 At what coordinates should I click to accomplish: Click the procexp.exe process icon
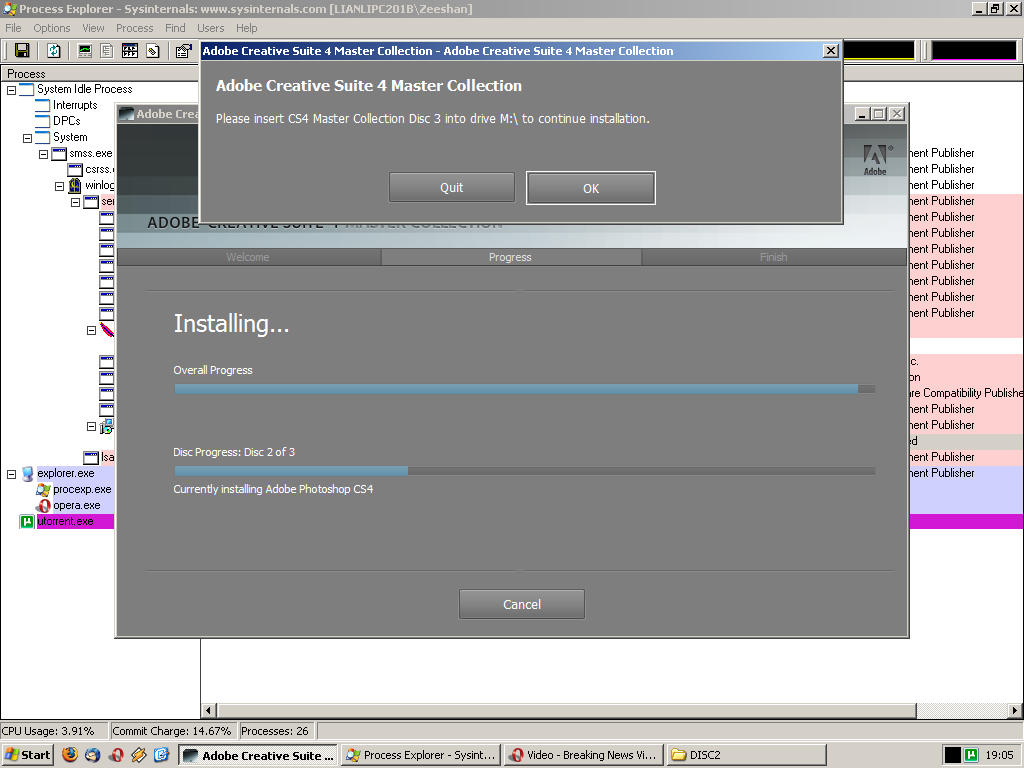[43, 489]
